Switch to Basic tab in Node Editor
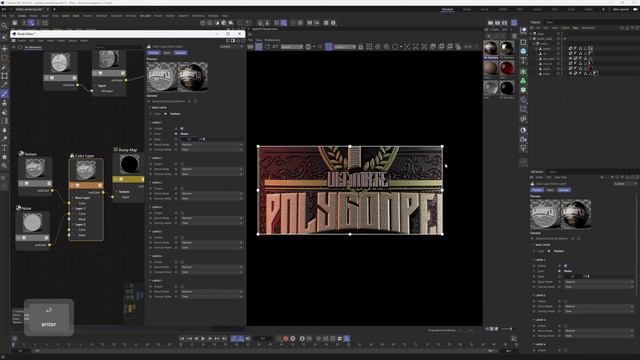This screenshot has width=640, height=360. click(167, 53)
